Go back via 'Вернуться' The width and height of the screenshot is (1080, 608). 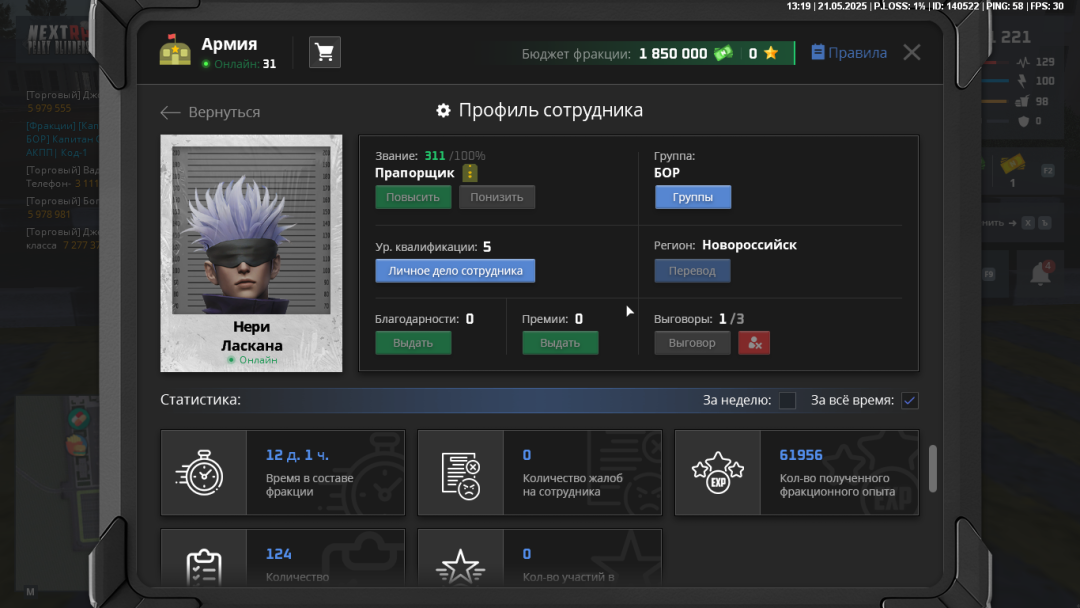210,112
